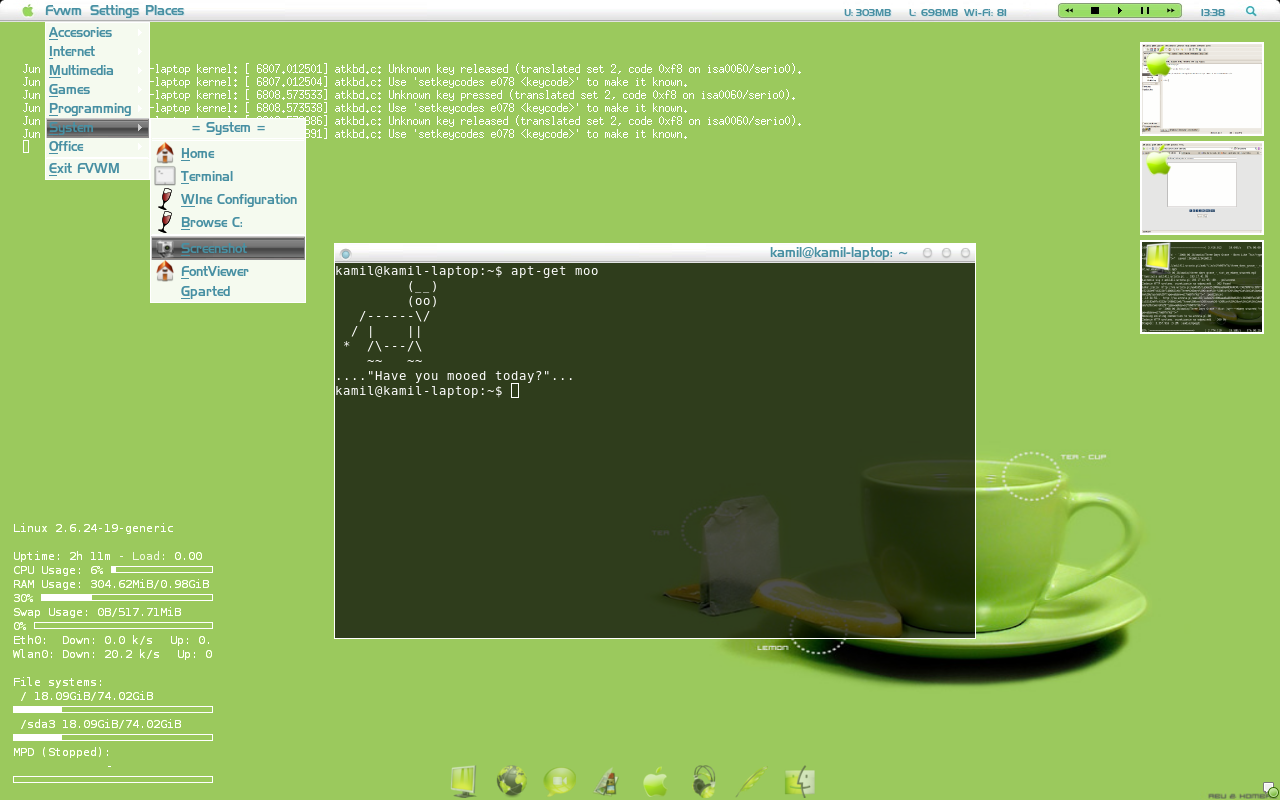The image size is (1280, 800).
Task: Click the camera icon beside Screenshot
Action: pyautogui.click(x=165, y=248)
